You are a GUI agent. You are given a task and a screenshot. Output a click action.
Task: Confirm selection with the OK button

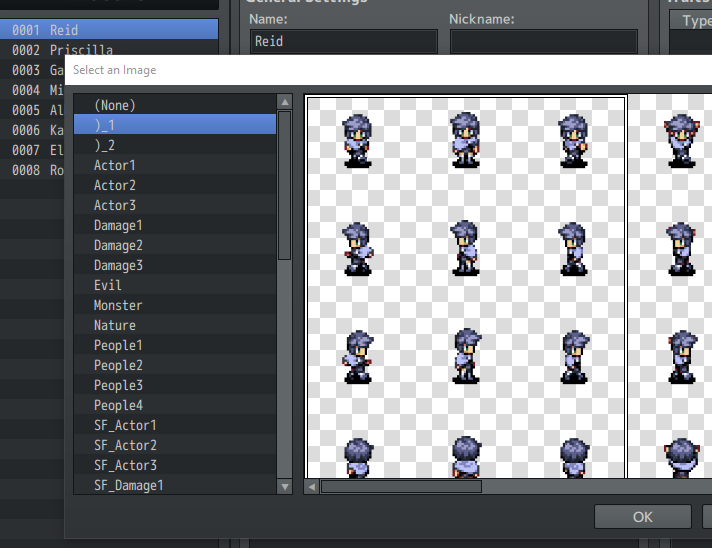tap(643, 517)
